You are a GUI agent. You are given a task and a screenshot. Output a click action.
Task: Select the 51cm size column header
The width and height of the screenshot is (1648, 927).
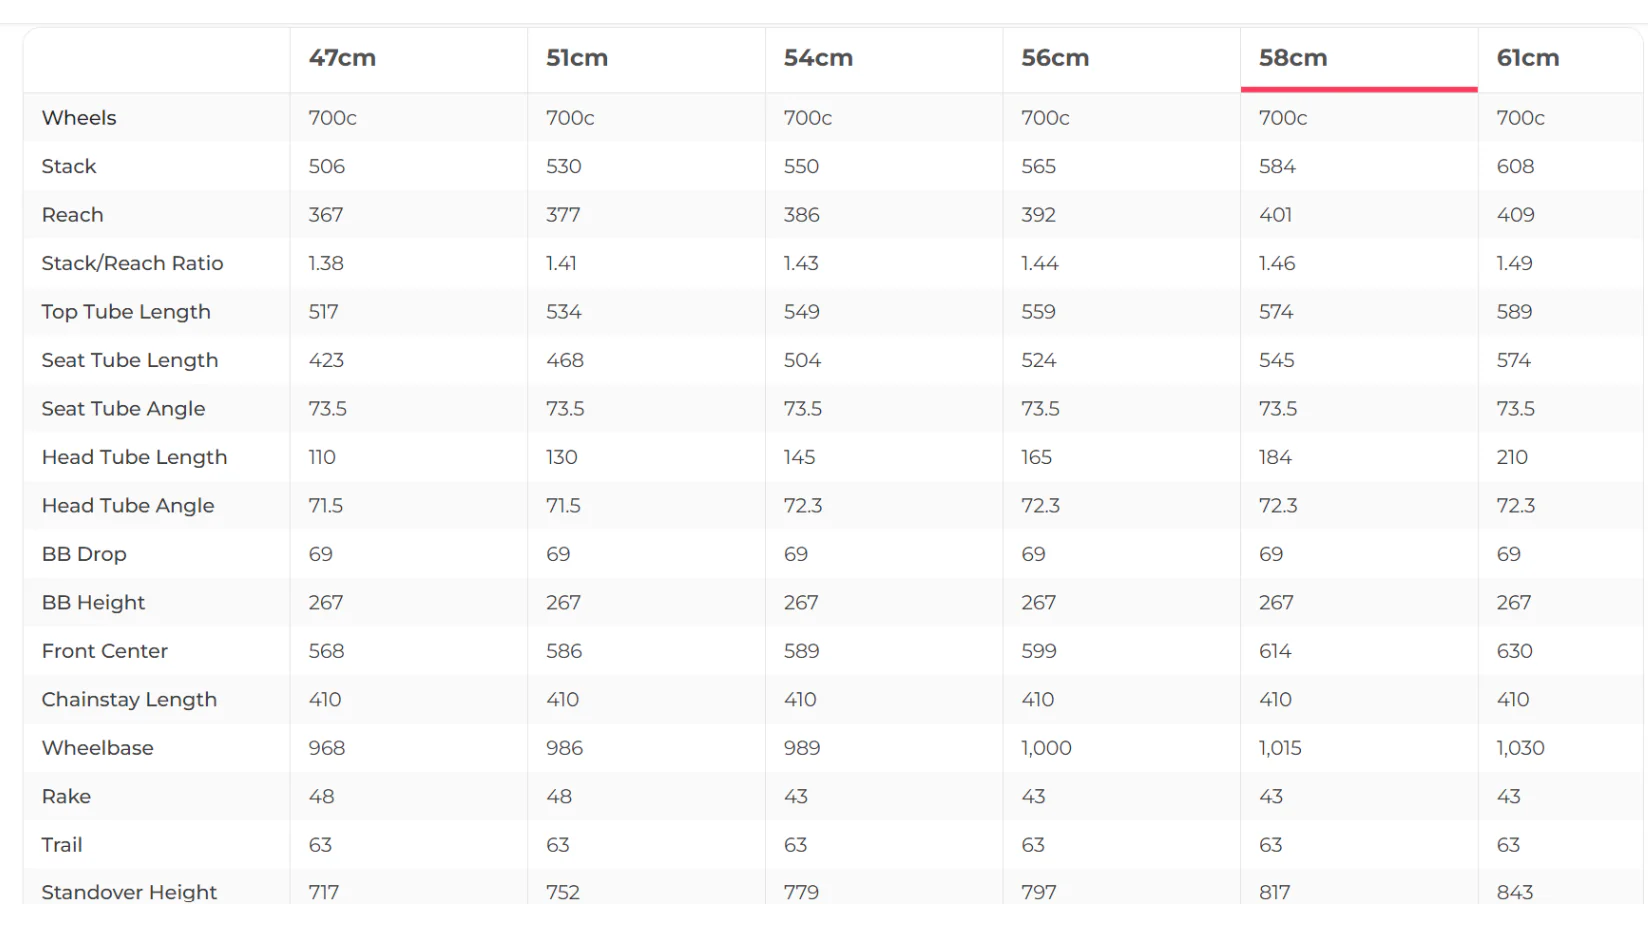click(x=577, y=58)
